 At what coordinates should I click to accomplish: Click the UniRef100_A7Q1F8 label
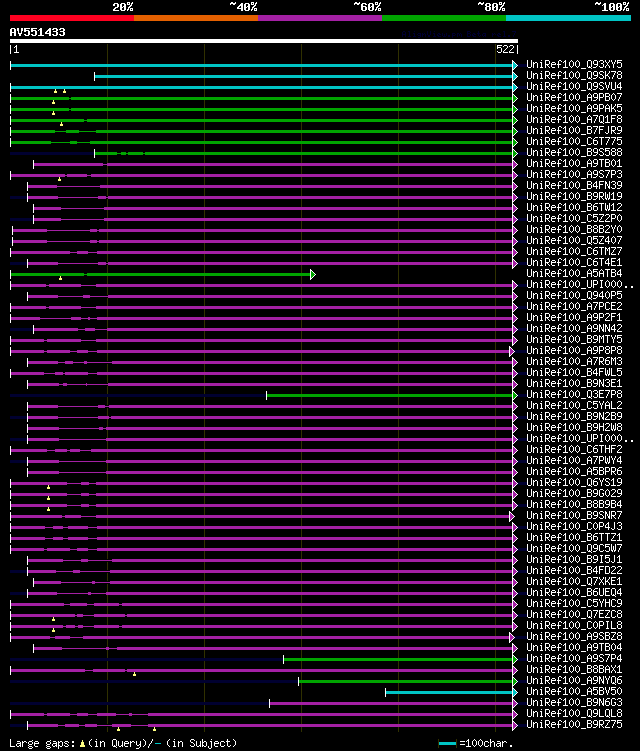click(x=574, y=119)
